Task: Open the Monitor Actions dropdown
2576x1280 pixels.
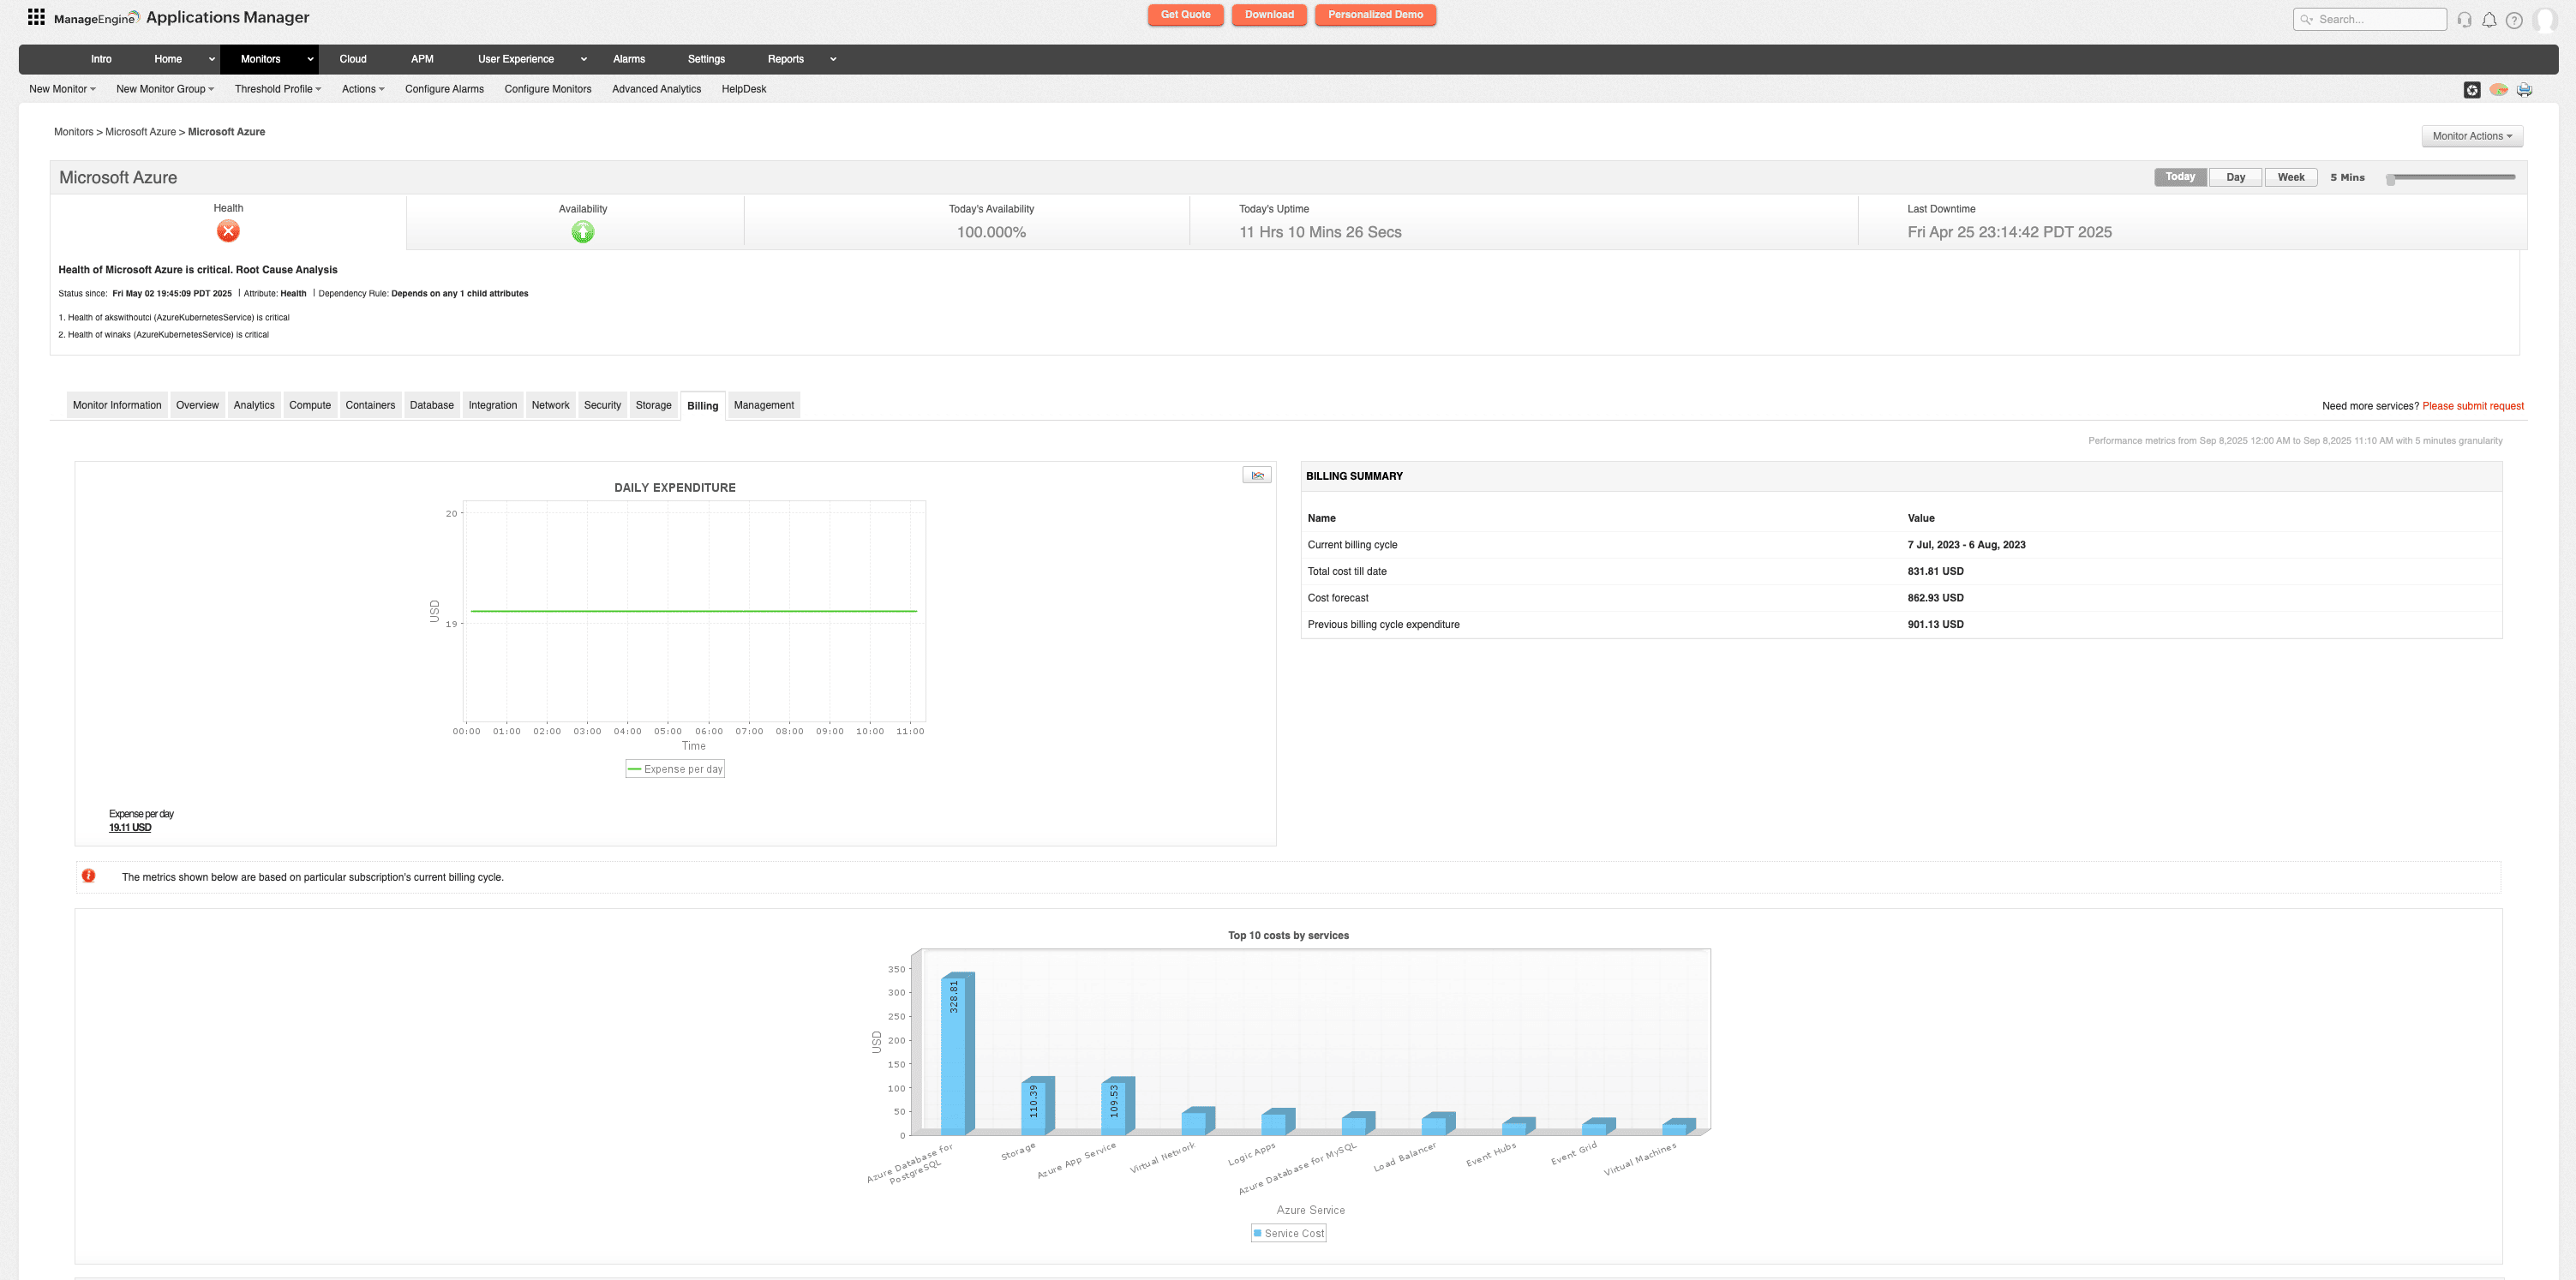Action: click(x=2471, y=136)
